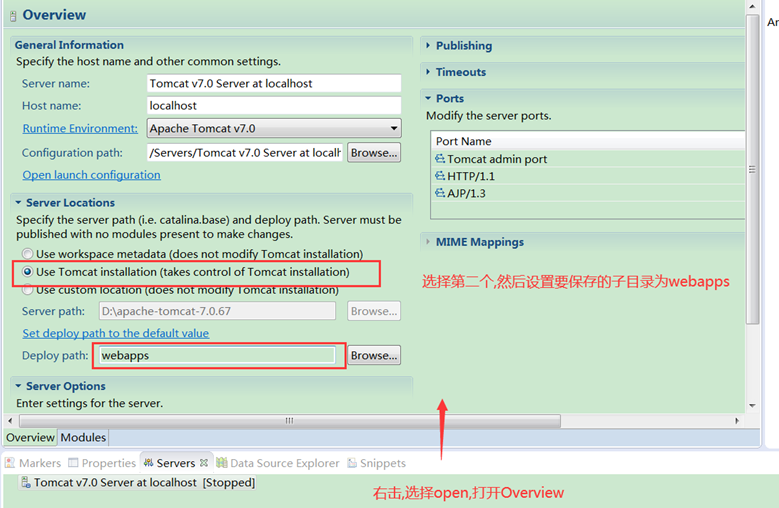Select the Tomcat admin port row
Screen dimensions: 779x508
[x=588, y=159]
